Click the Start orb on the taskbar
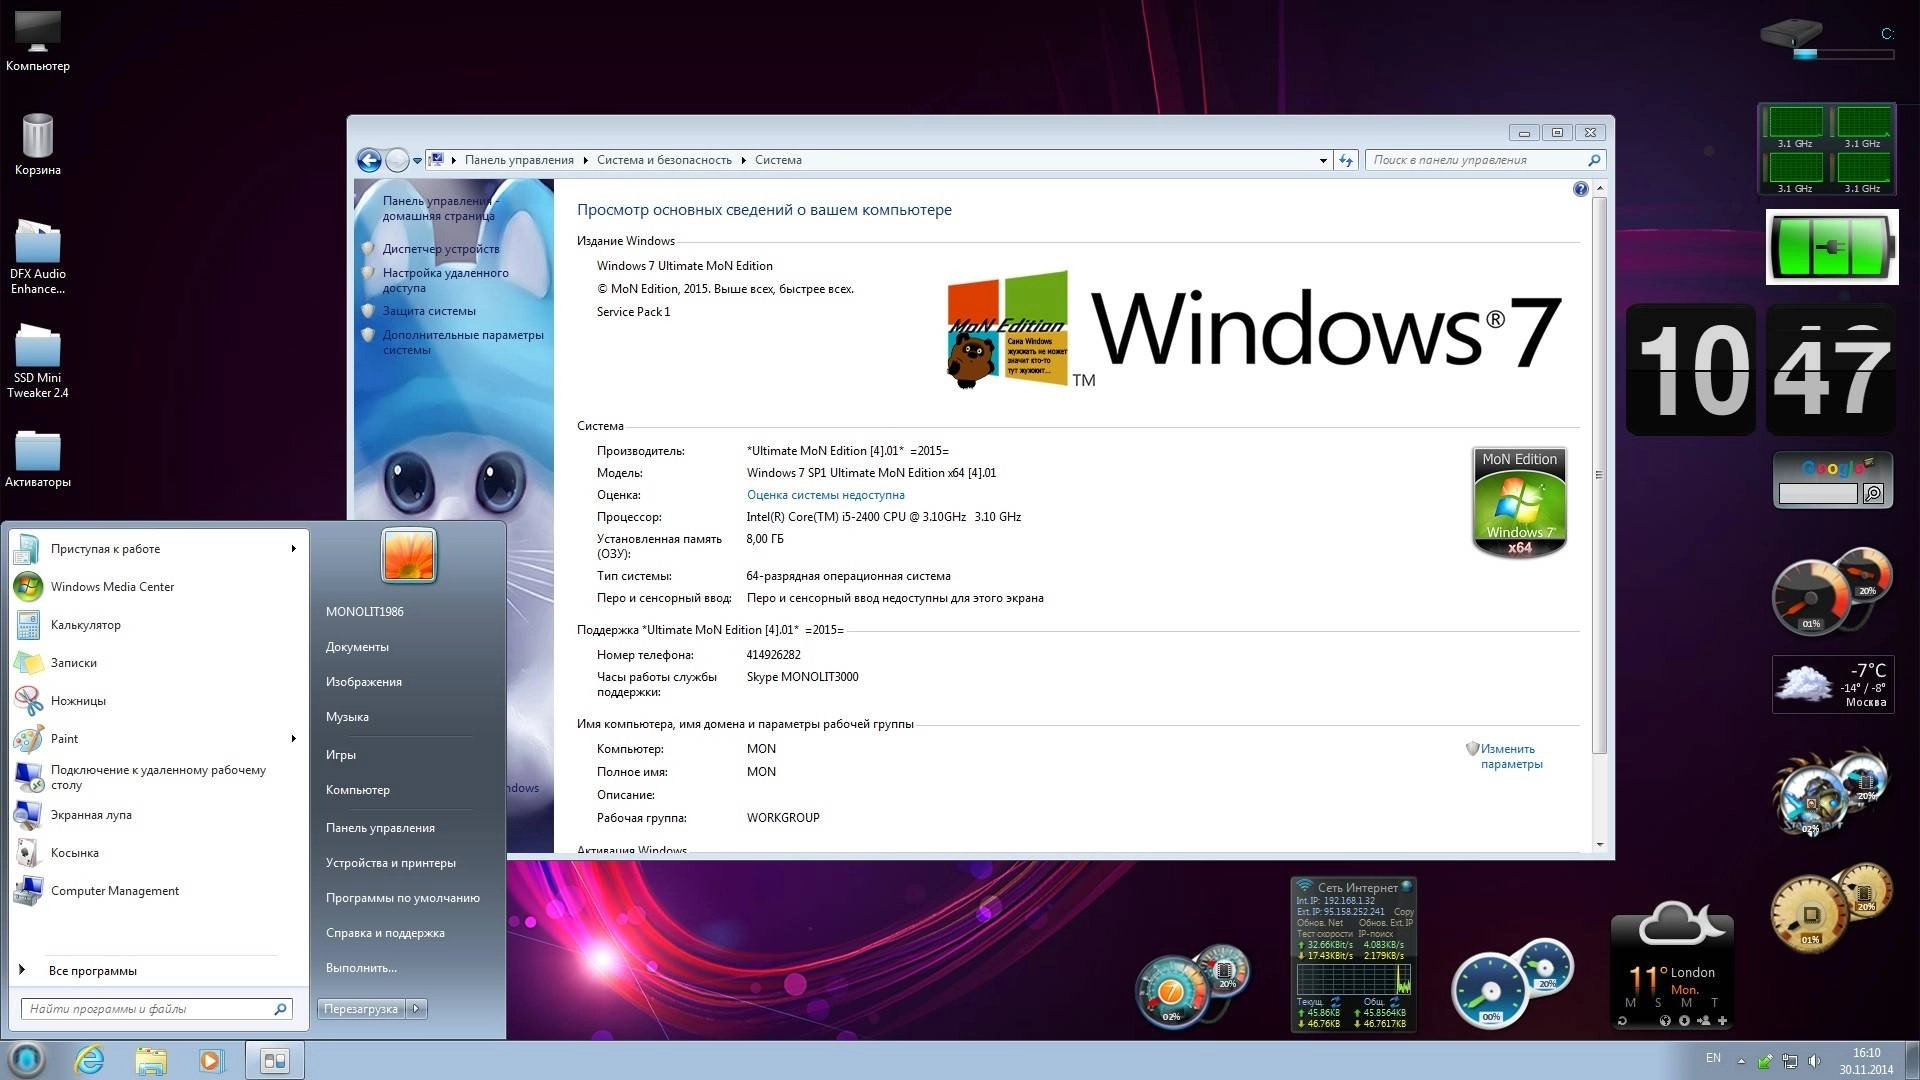1920x1080 pixels. coord(26,1059)
